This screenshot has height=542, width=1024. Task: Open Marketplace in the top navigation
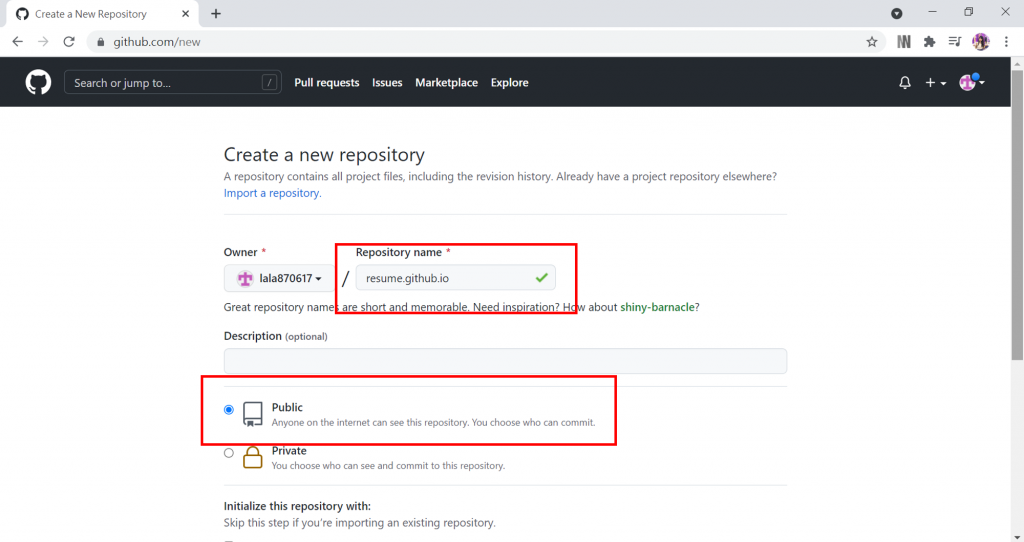click(x=447, y=82)
